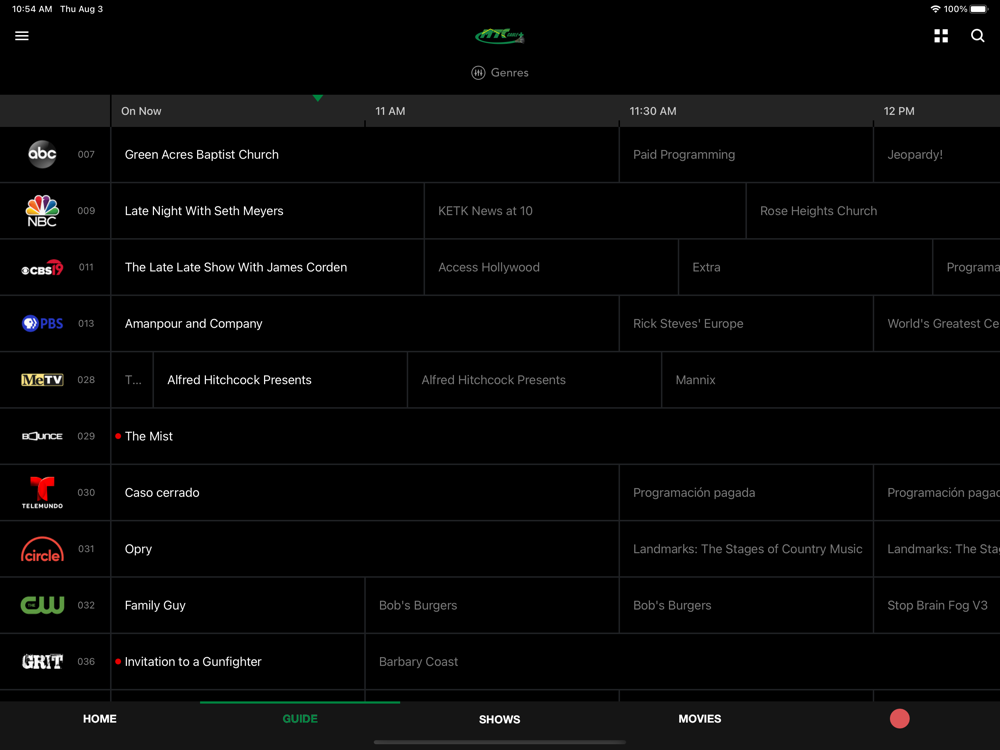Open the 11 AM Bob's Burgers
The width and height of the screenshot is (1000, 750).
pos(492,605)
